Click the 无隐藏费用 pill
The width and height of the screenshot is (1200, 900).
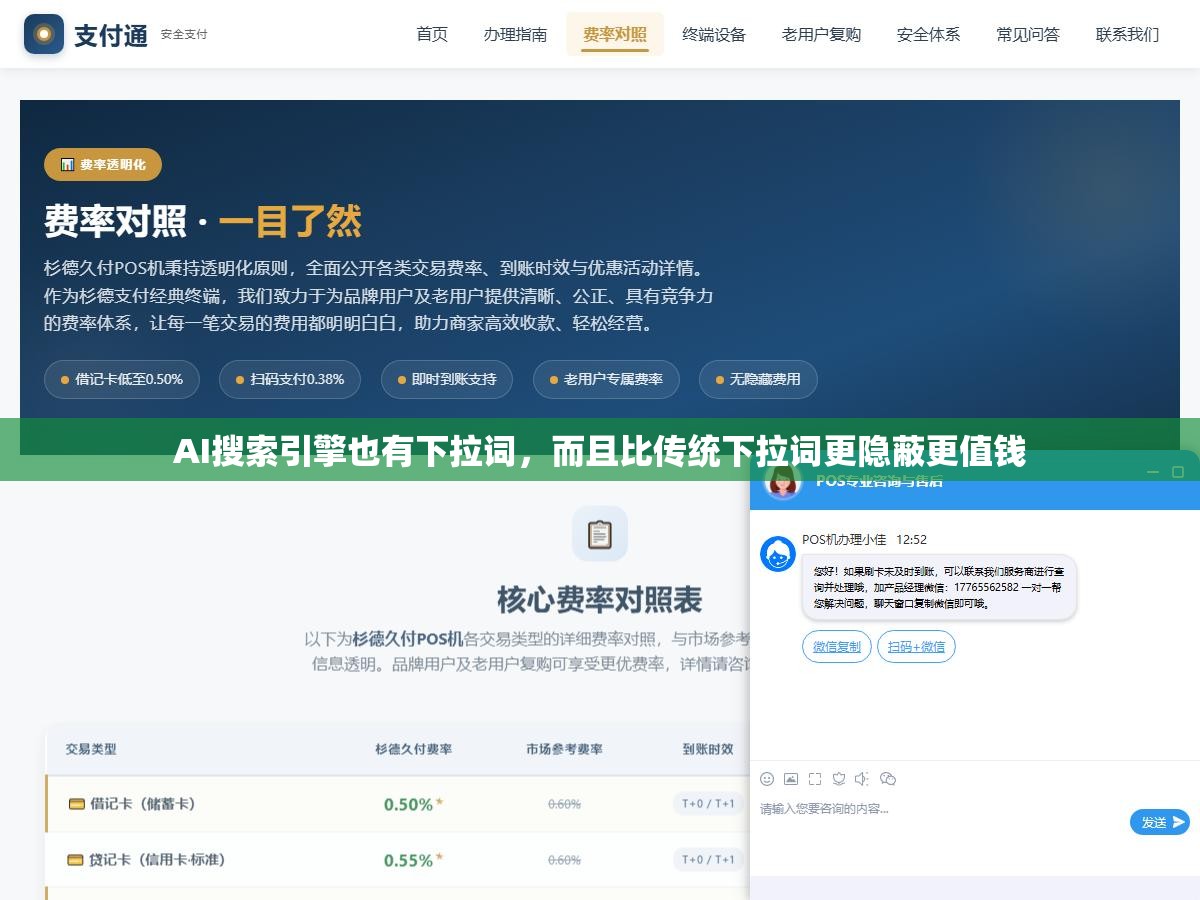click(x=758, y=379)
